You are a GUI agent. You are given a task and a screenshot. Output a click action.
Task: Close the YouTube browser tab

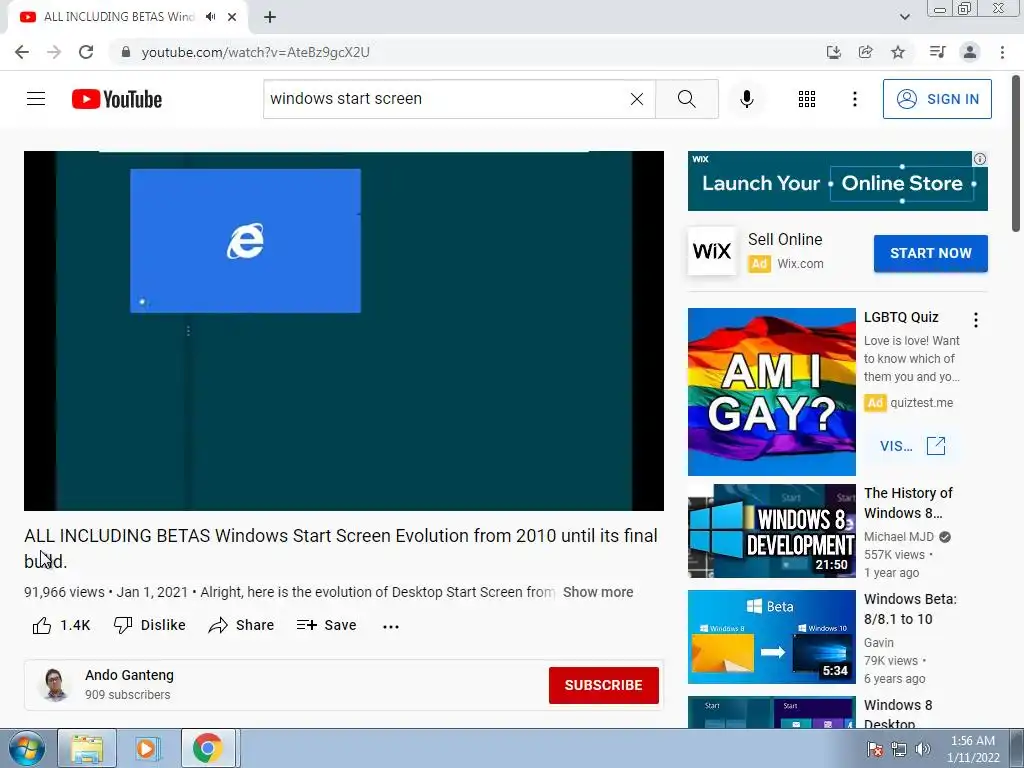(232, 17)
